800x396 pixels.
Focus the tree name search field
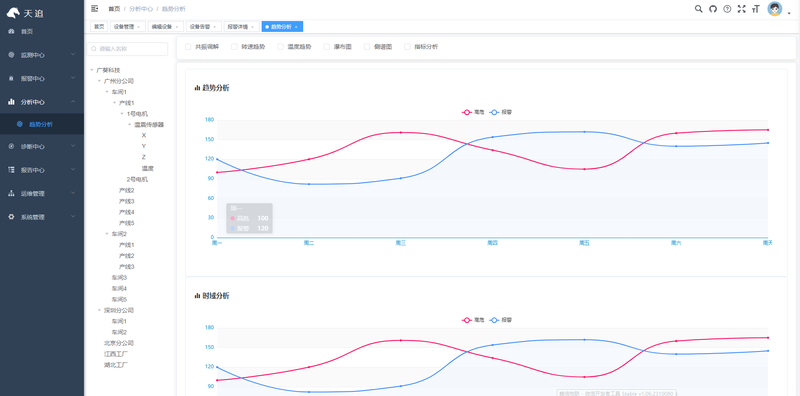[x=128, y=49]
